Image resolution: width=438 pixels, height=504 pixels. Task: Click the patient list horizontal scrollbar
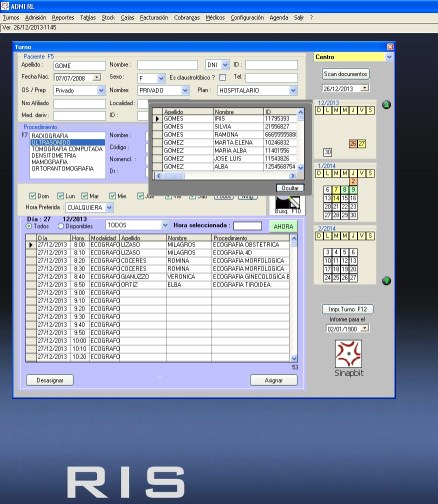tap(226, 176)
